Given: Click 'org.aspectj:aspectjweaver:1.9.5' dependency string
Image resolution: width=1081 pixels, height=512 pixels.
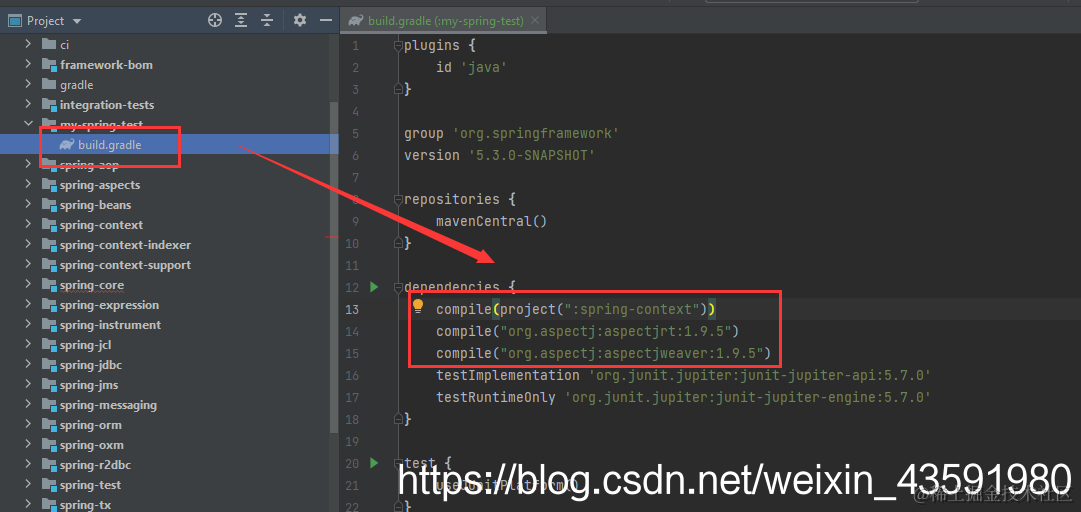Looking at the screenshot, I should 633,354.
